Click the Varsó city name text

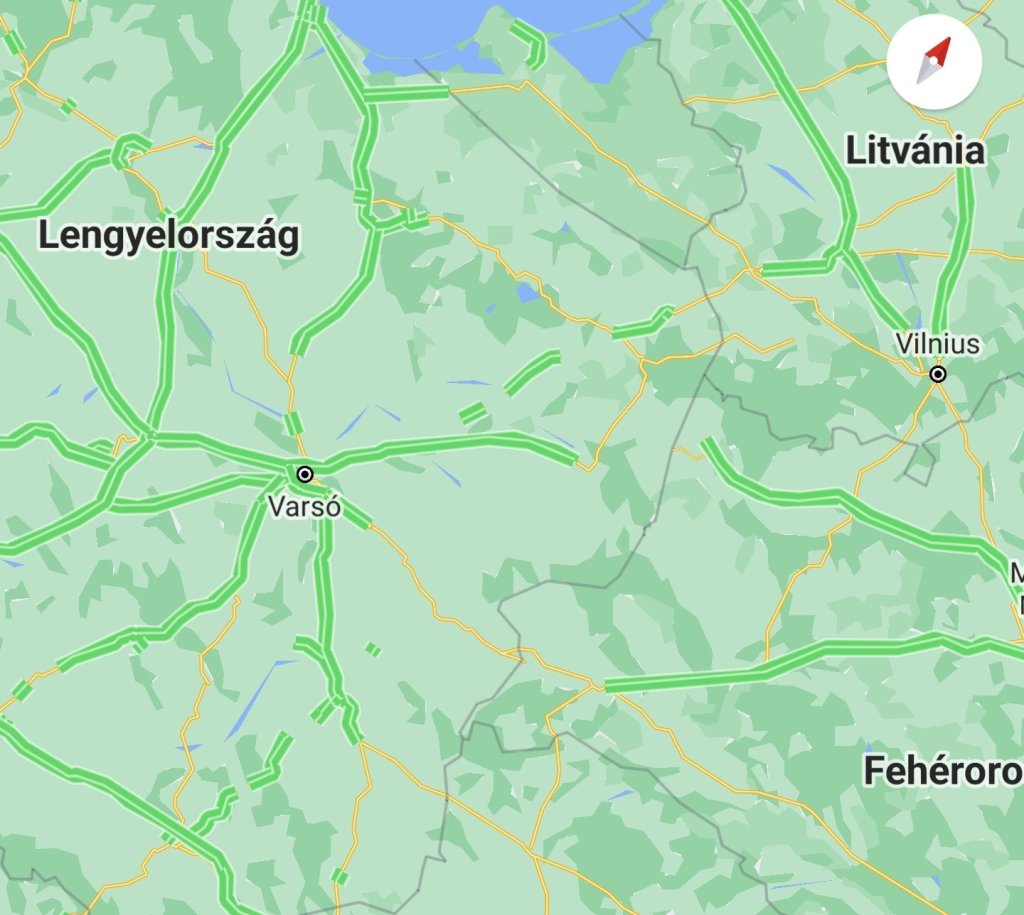click(304, 506)
